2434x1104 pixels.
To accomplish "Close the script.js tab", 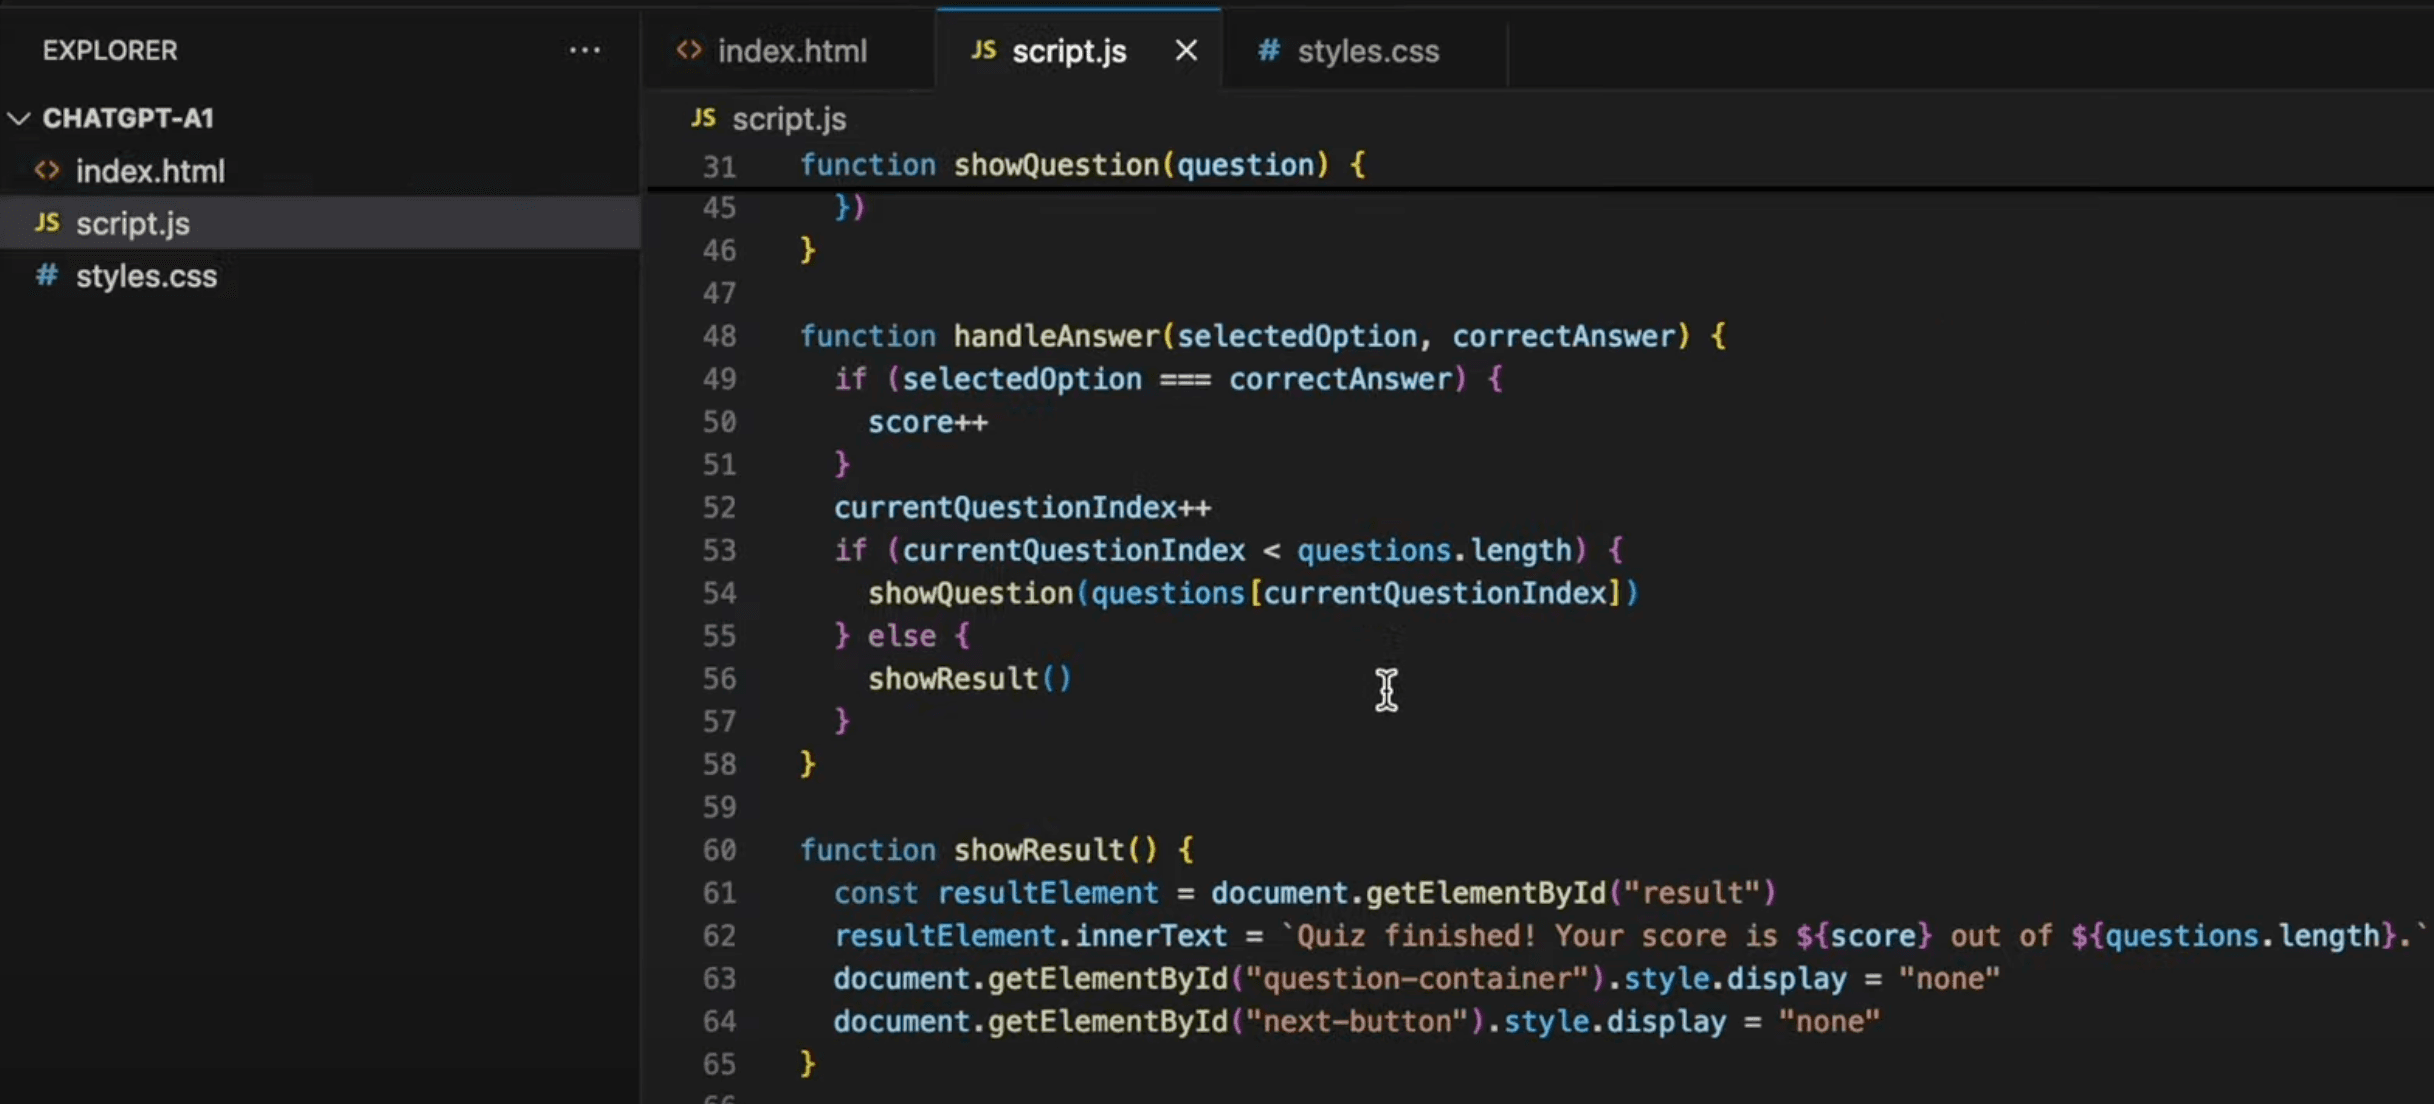I will 1185,49.
